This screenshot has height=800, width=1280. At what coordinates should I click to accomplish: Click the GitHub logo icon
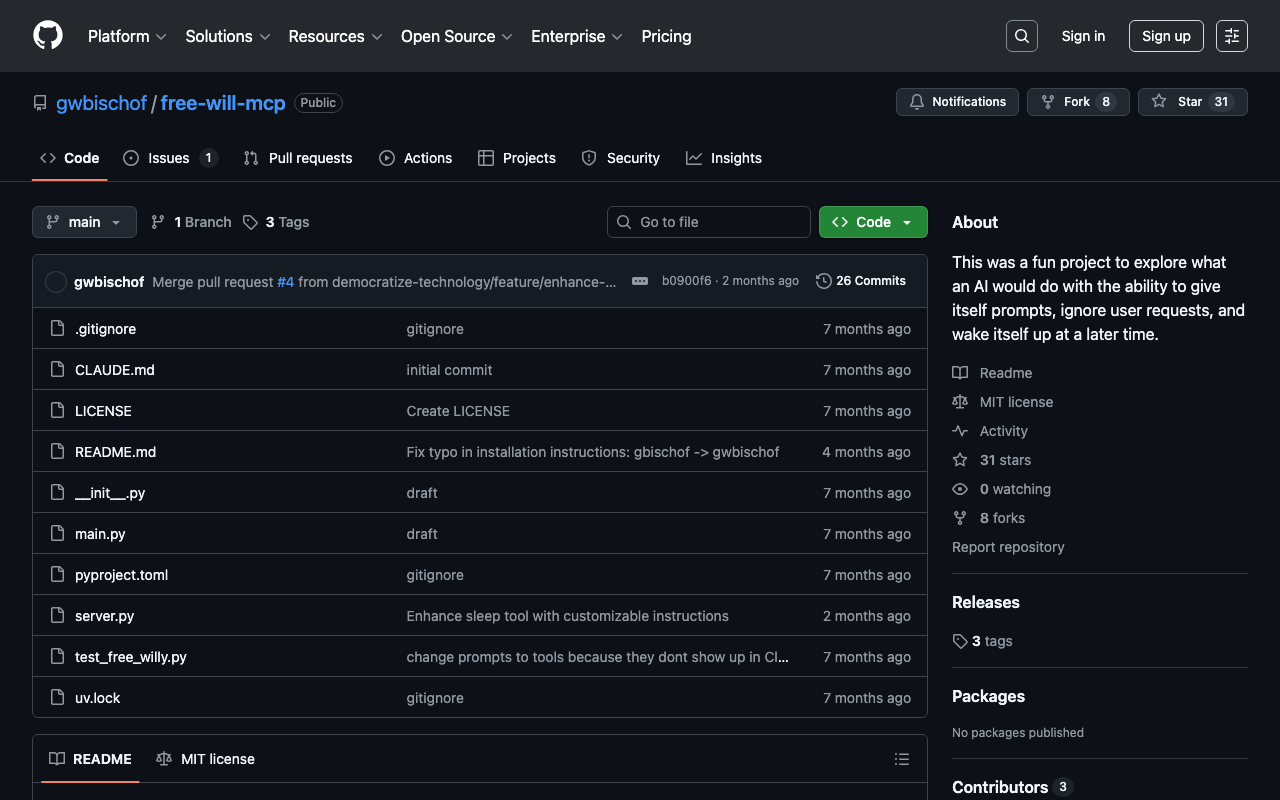[48, 36]
